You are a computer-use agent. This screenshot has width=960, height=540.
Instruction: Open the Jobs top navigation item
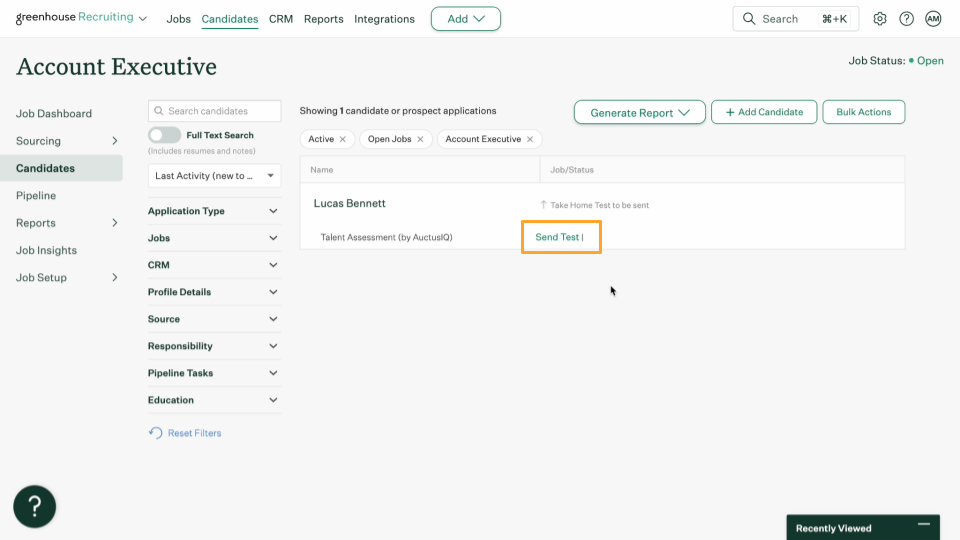[x=178, y=19]
